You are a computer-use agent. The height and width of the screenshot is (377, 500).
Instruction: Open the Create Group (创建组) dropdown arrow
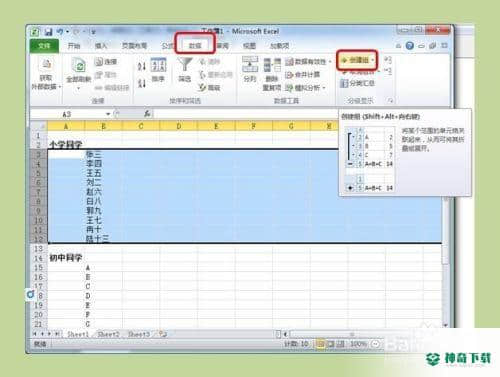coord(372,60)
